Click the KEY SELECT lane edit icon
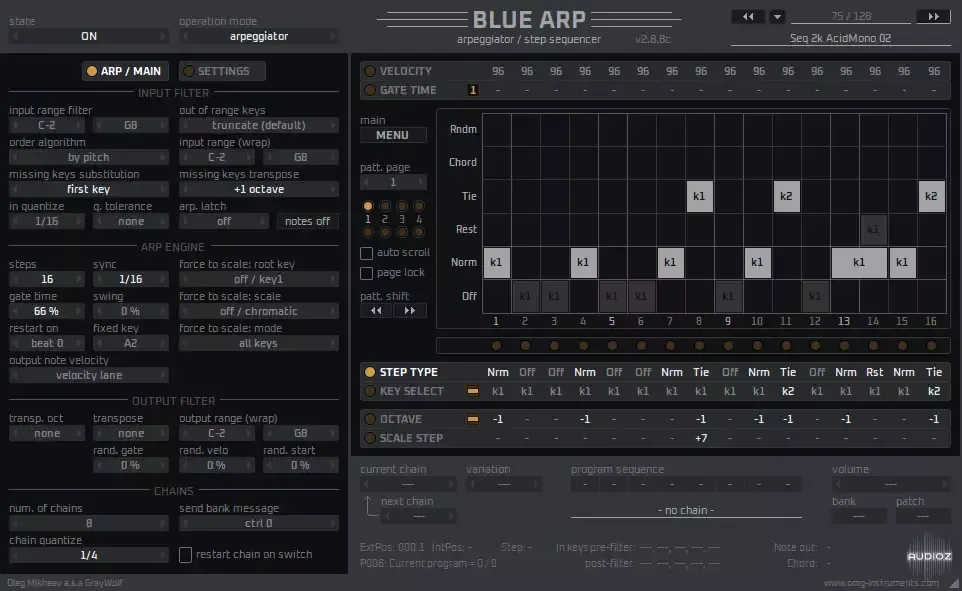 point(472,391)
